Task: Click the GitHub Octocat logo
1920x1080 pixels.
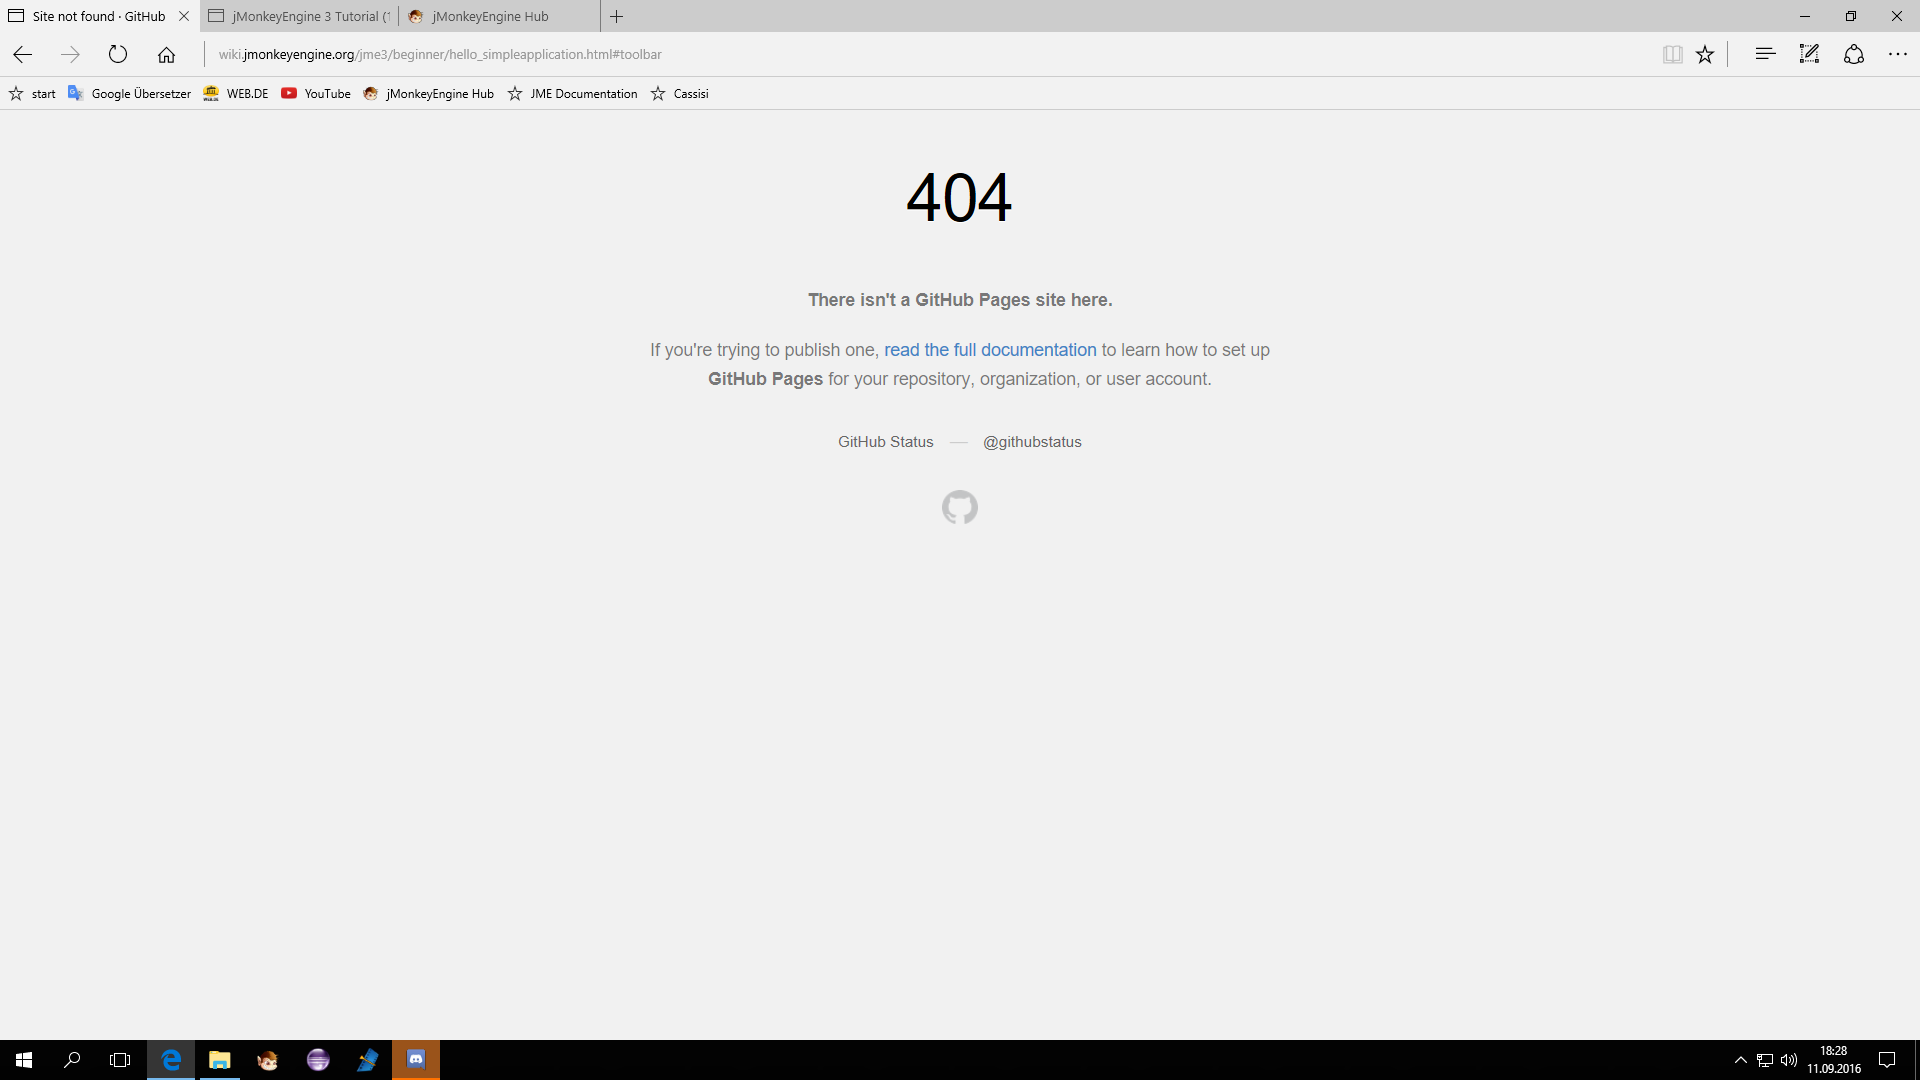Action: [960, 507]
